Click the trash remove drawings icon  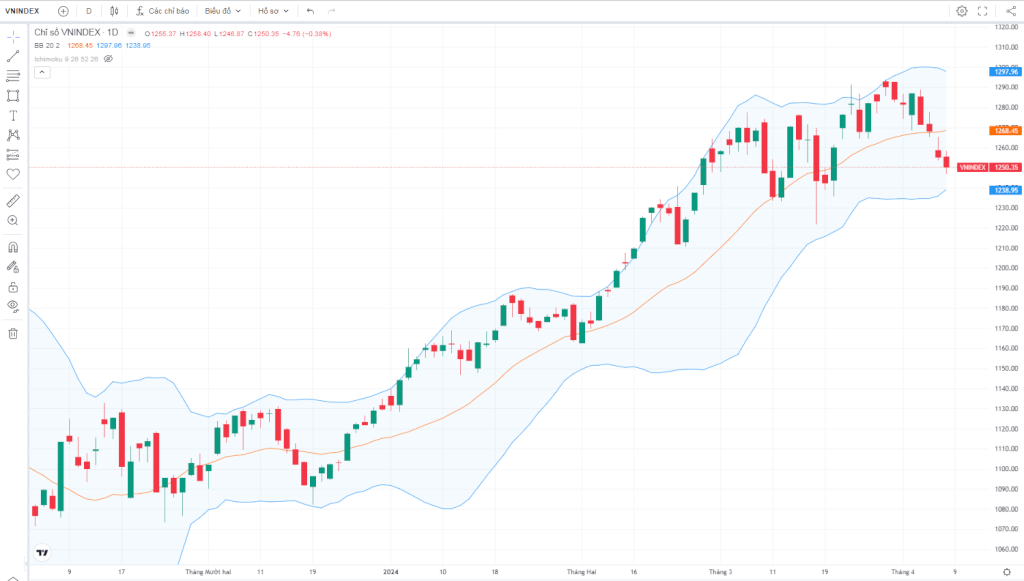point(13,334)
